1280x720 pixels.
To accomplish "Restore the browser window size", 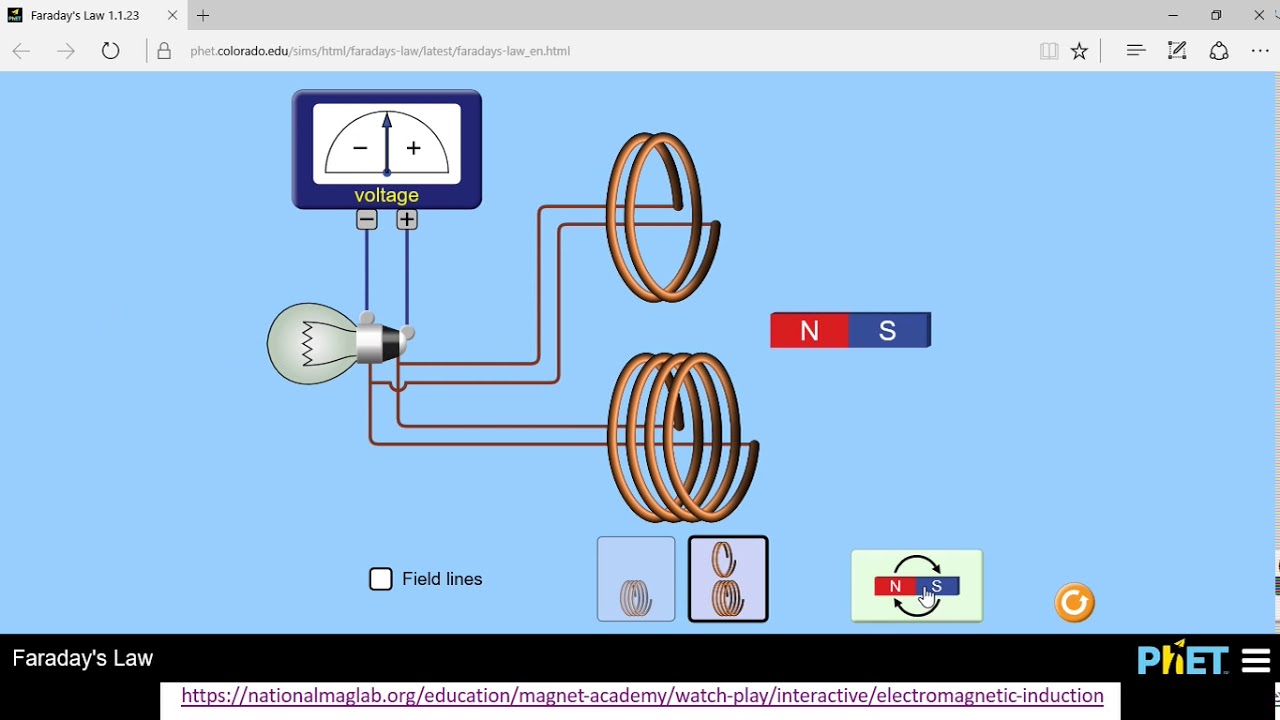I will (x=1216, y=15).
